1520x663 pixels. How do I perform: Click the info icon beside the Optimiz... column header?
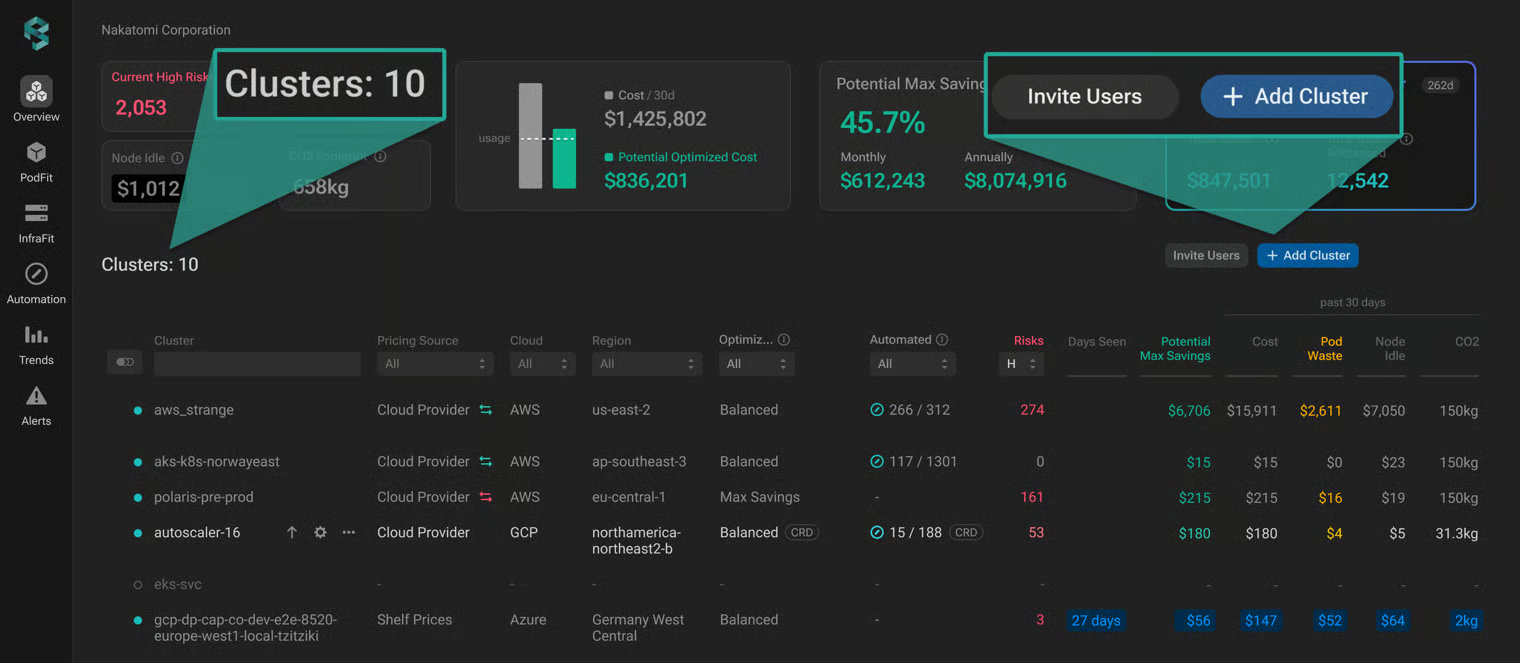(784, 340)
